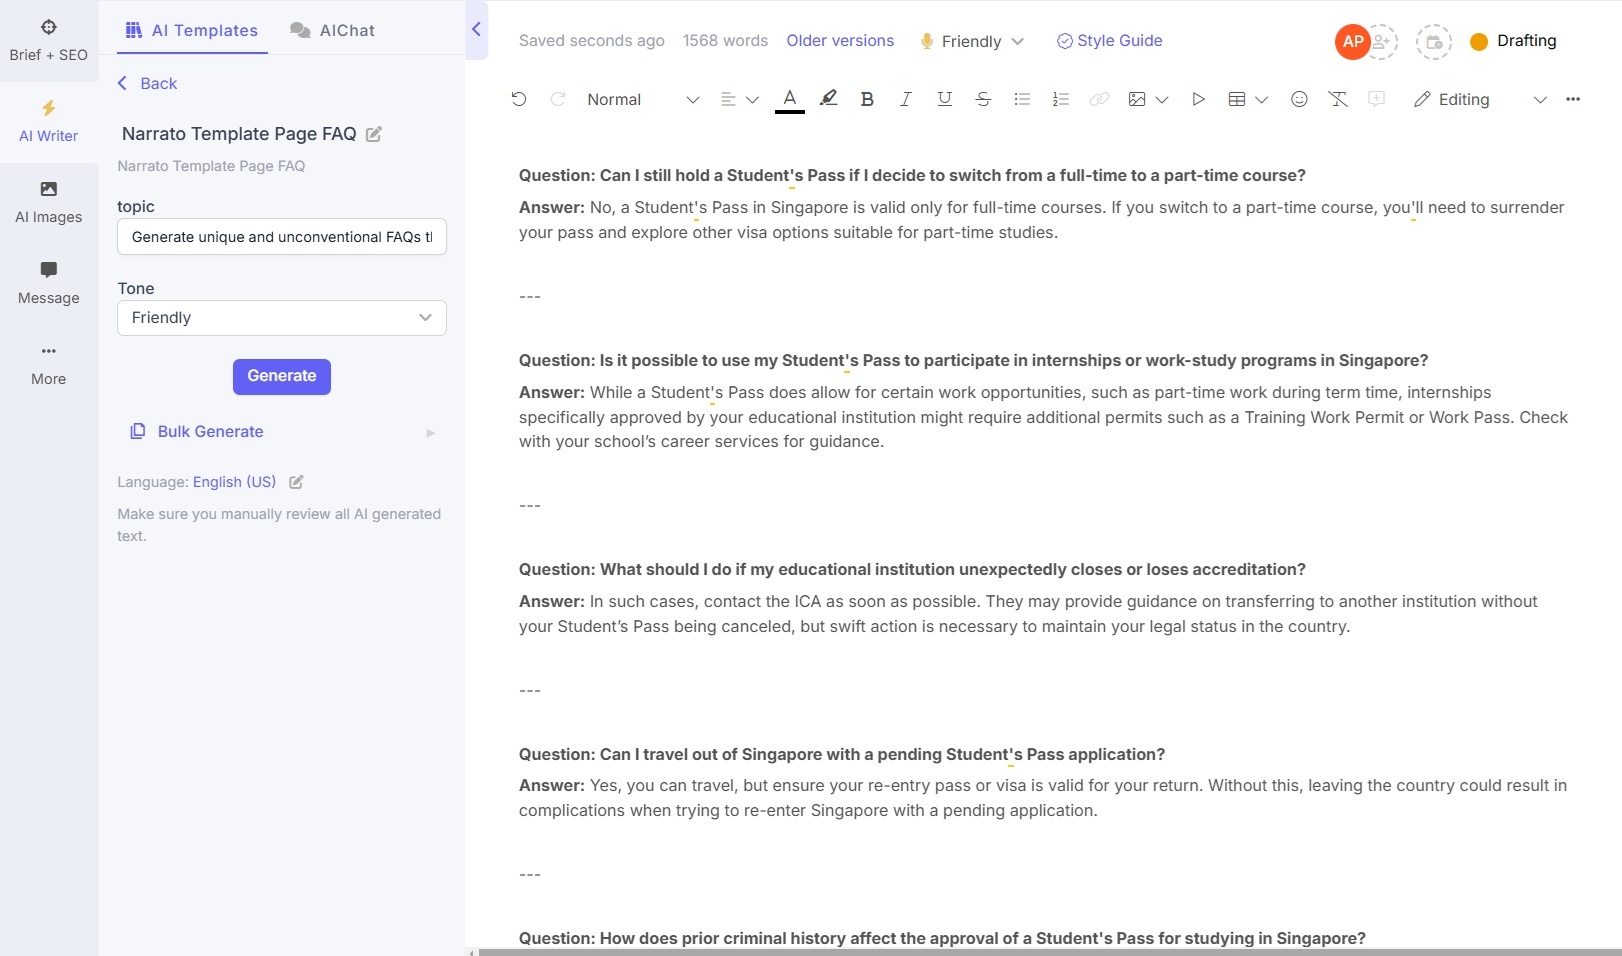Toggle bulleted list
Image resolution: width=1622 pixels, height=956 pixels.
click(x=1022, y=99)
